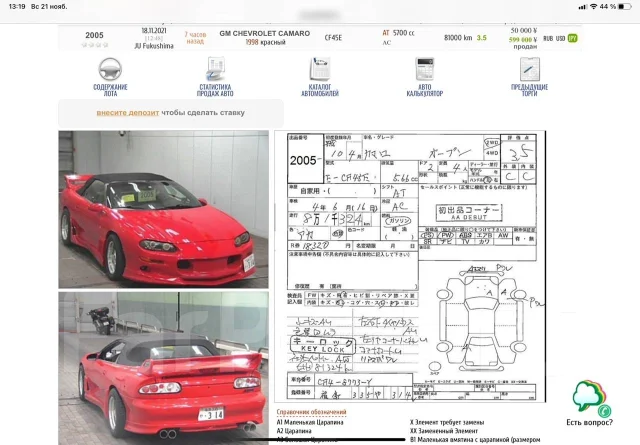Image resolution: width=640 pixels, height=445 pixels.
Task: Click the JU Fukushima auction name
Action: pyautogui.click(x=154, y=46)
